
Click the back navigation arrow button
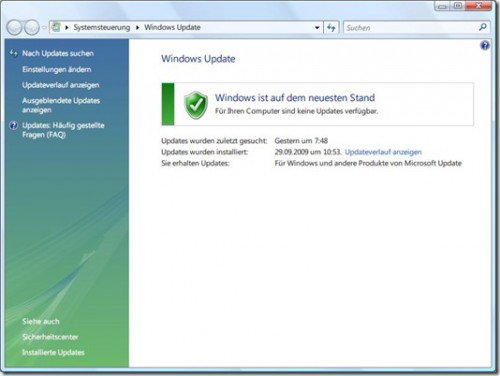[x=14, y=27]
